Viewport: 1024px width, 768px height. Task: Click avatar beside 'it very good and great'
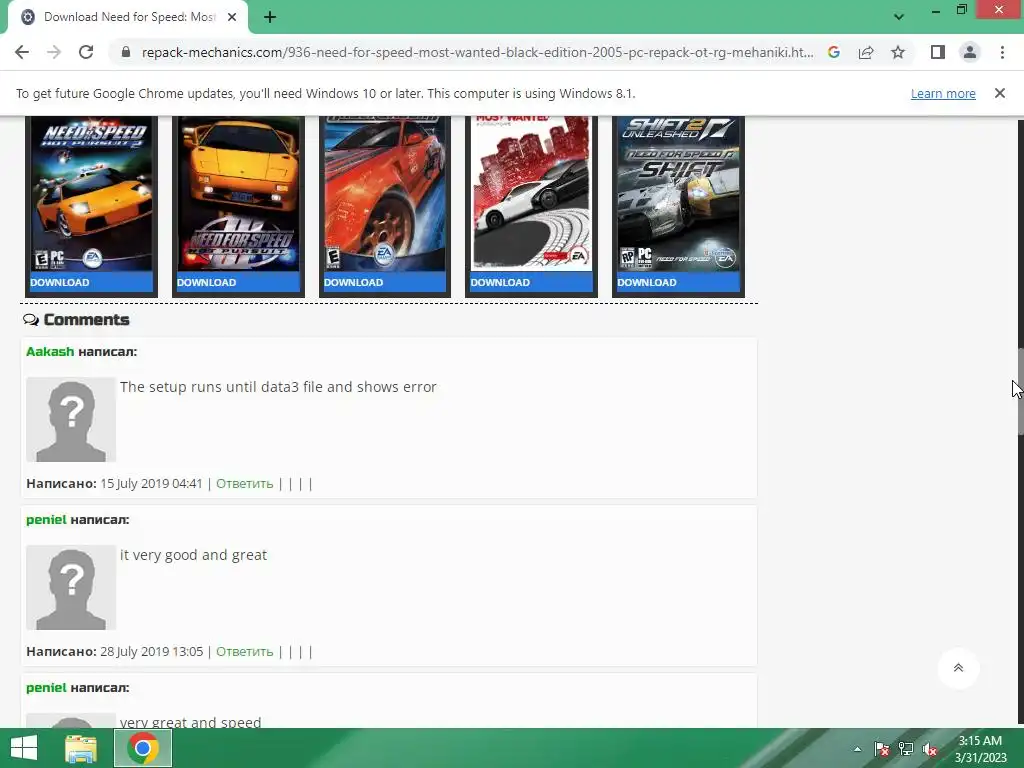click(x=71, y=587)
